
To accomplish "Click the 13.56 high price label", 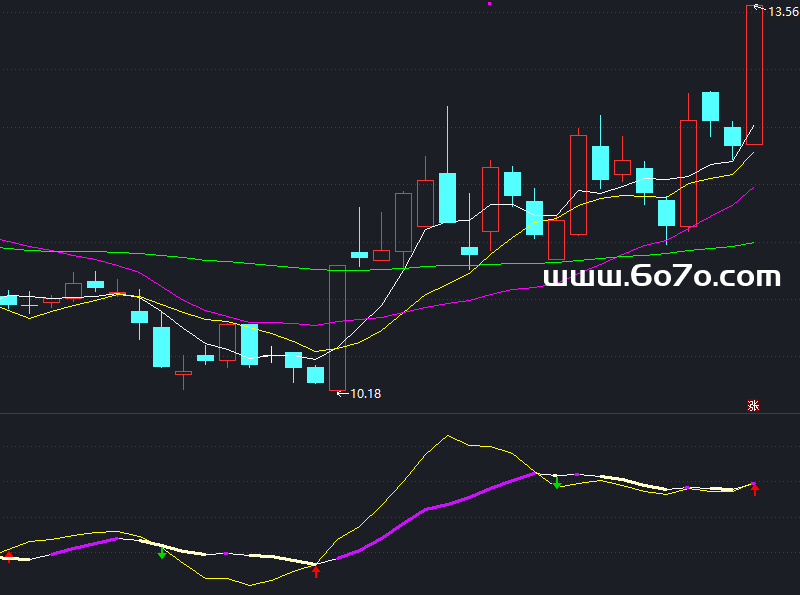I will click(783, 11).
